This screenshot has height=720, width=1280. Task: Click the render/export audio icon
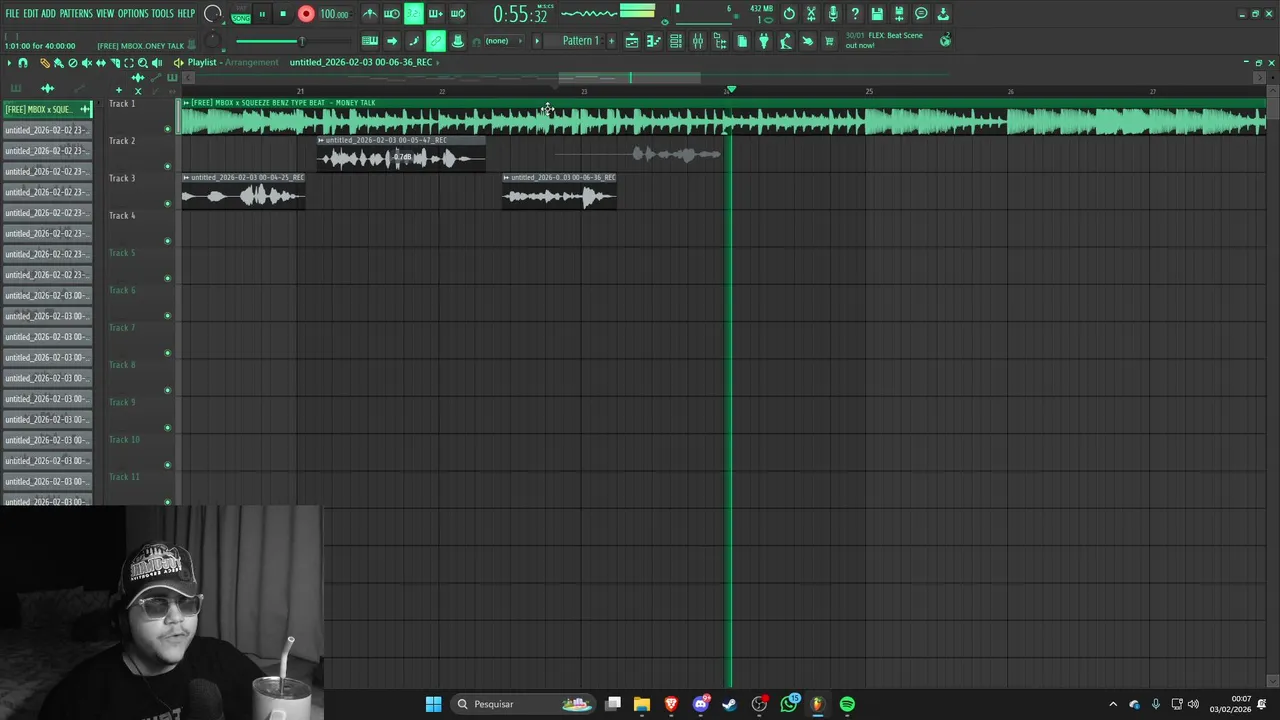click(x=899, y=14)
